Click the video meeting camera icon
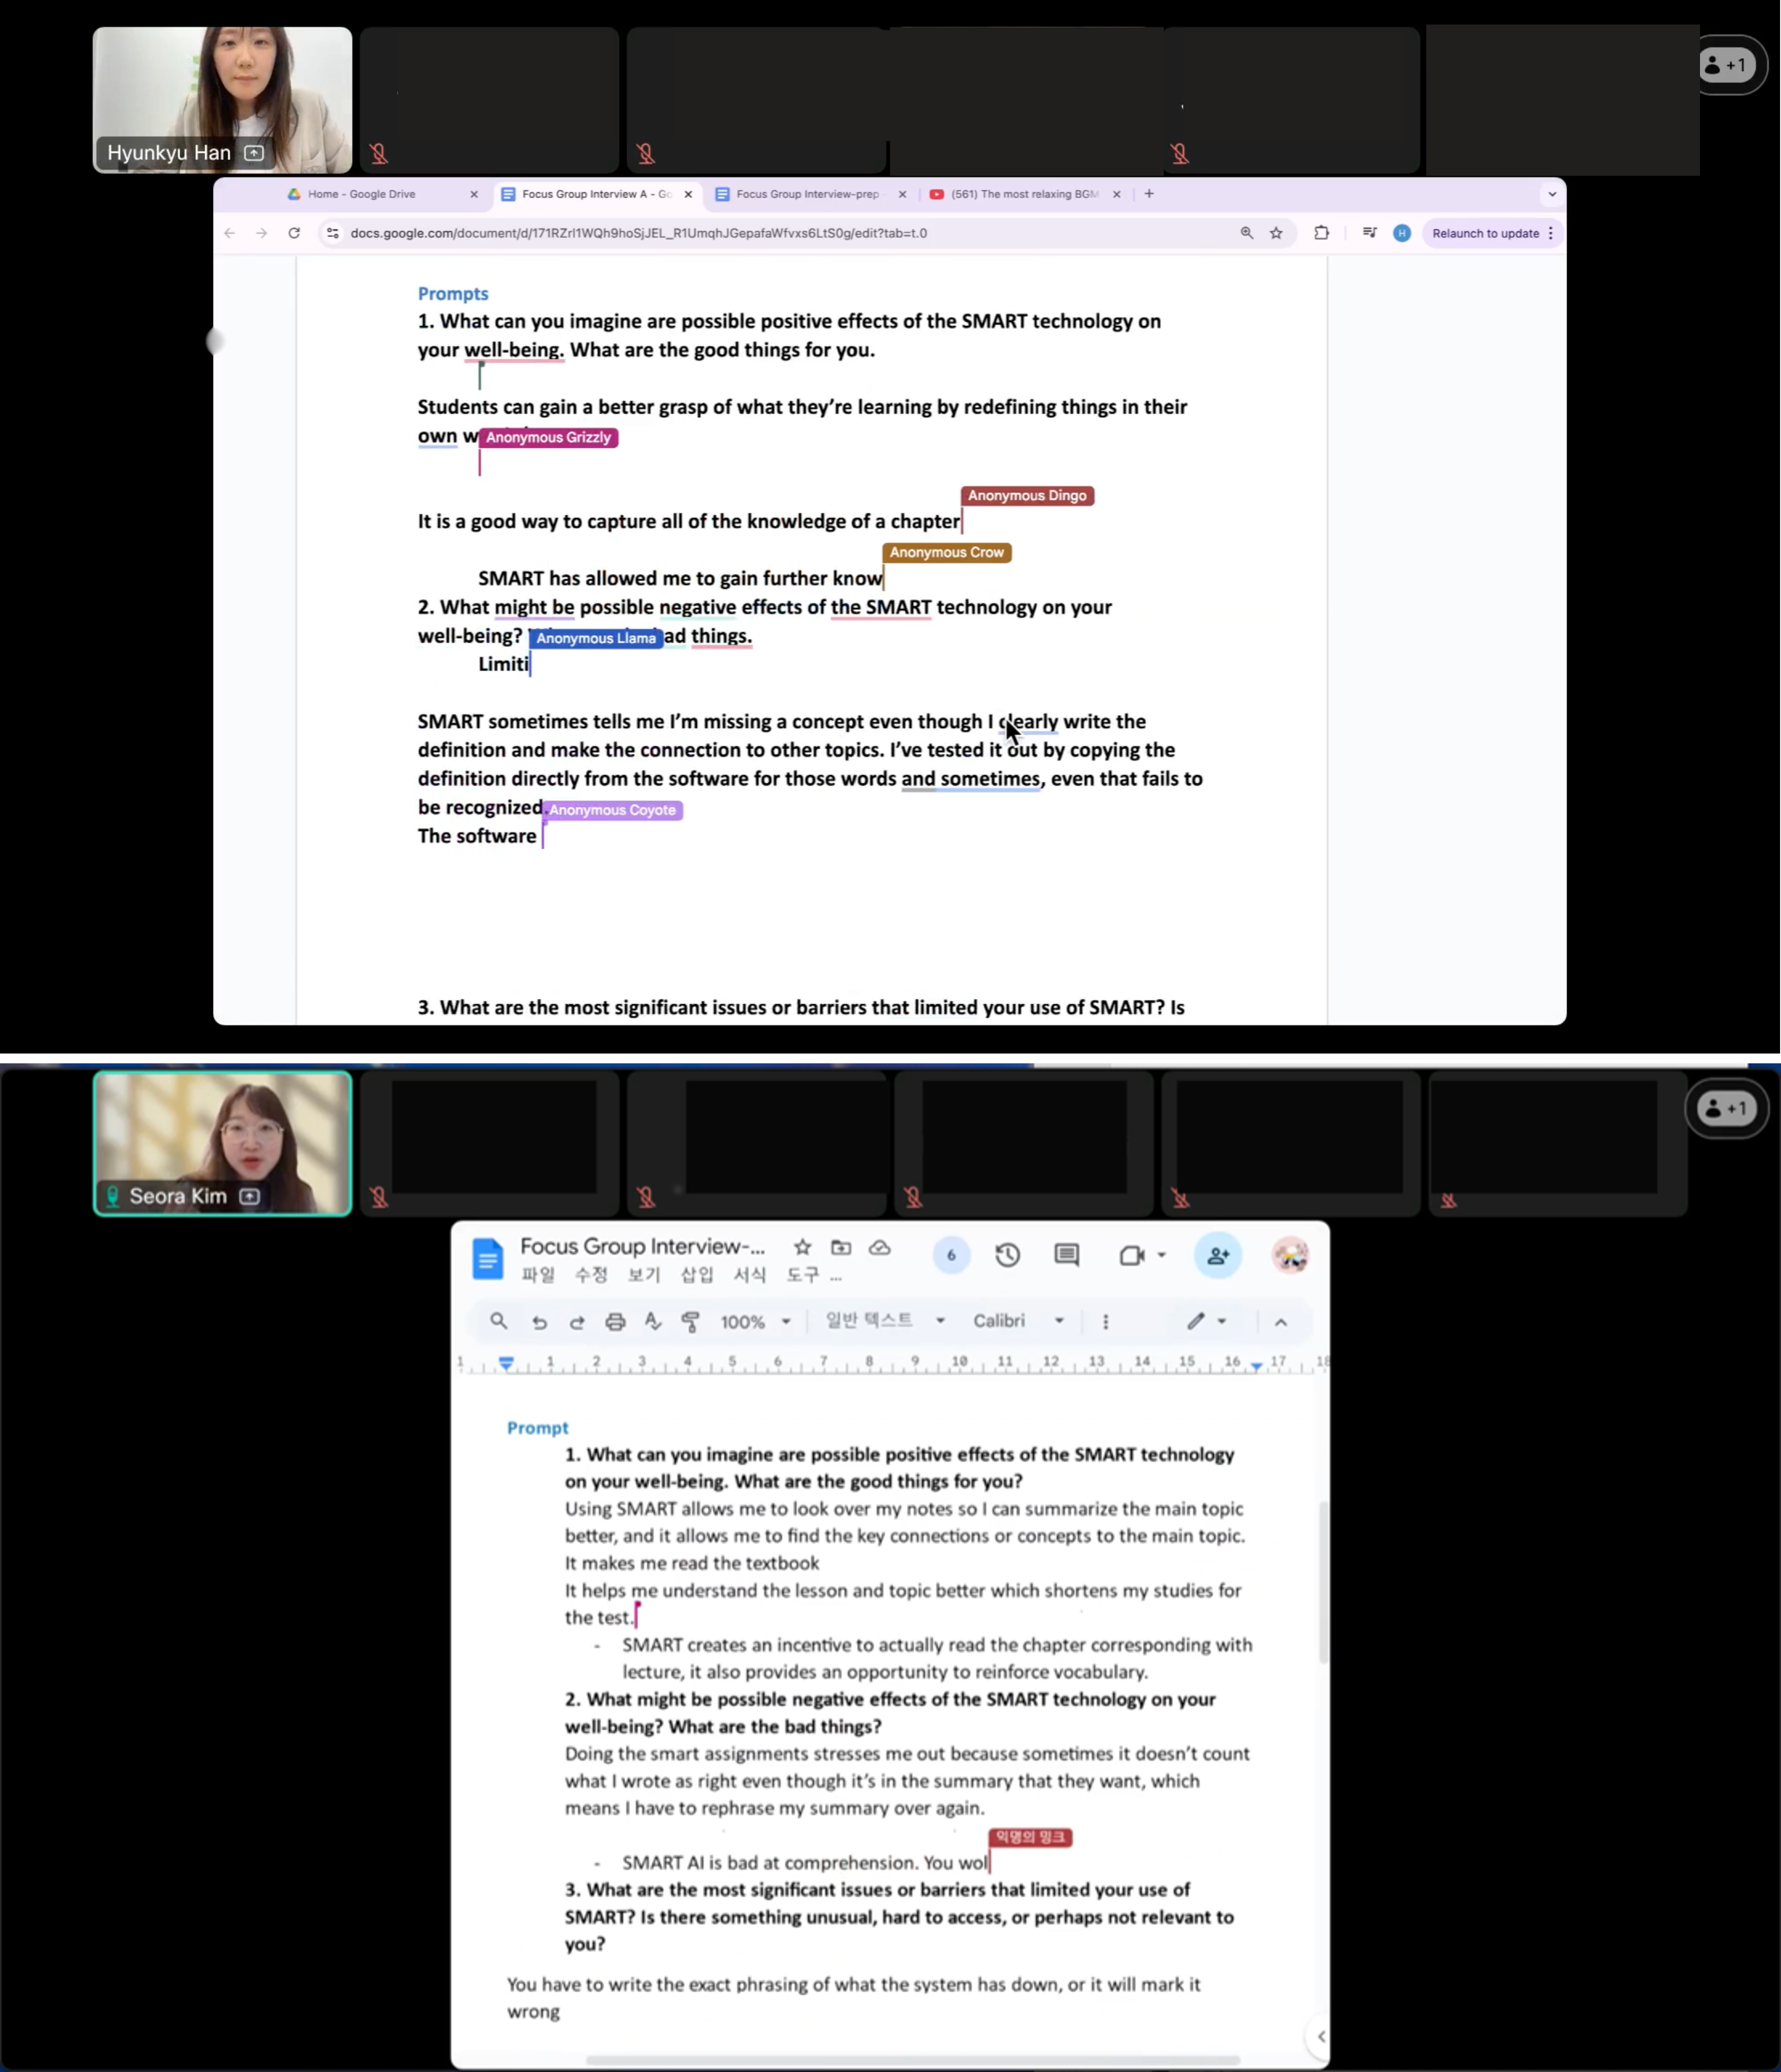 1131,1255
